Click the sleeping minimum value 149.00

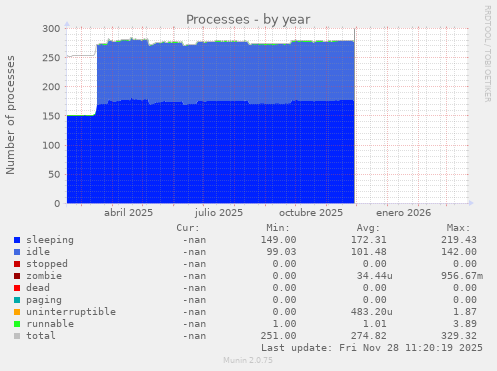point(278,240)
